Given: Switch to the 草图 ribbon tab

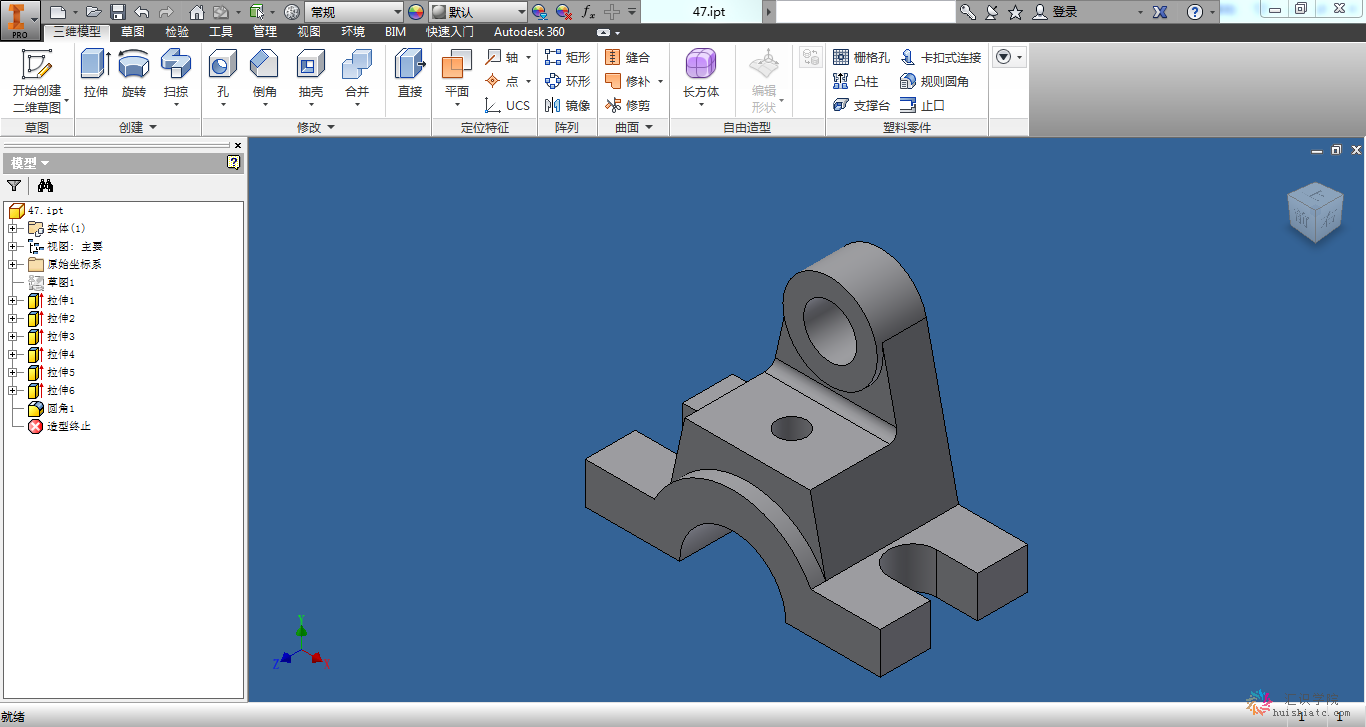Looking at the screenshot, I should click(133, 32).
